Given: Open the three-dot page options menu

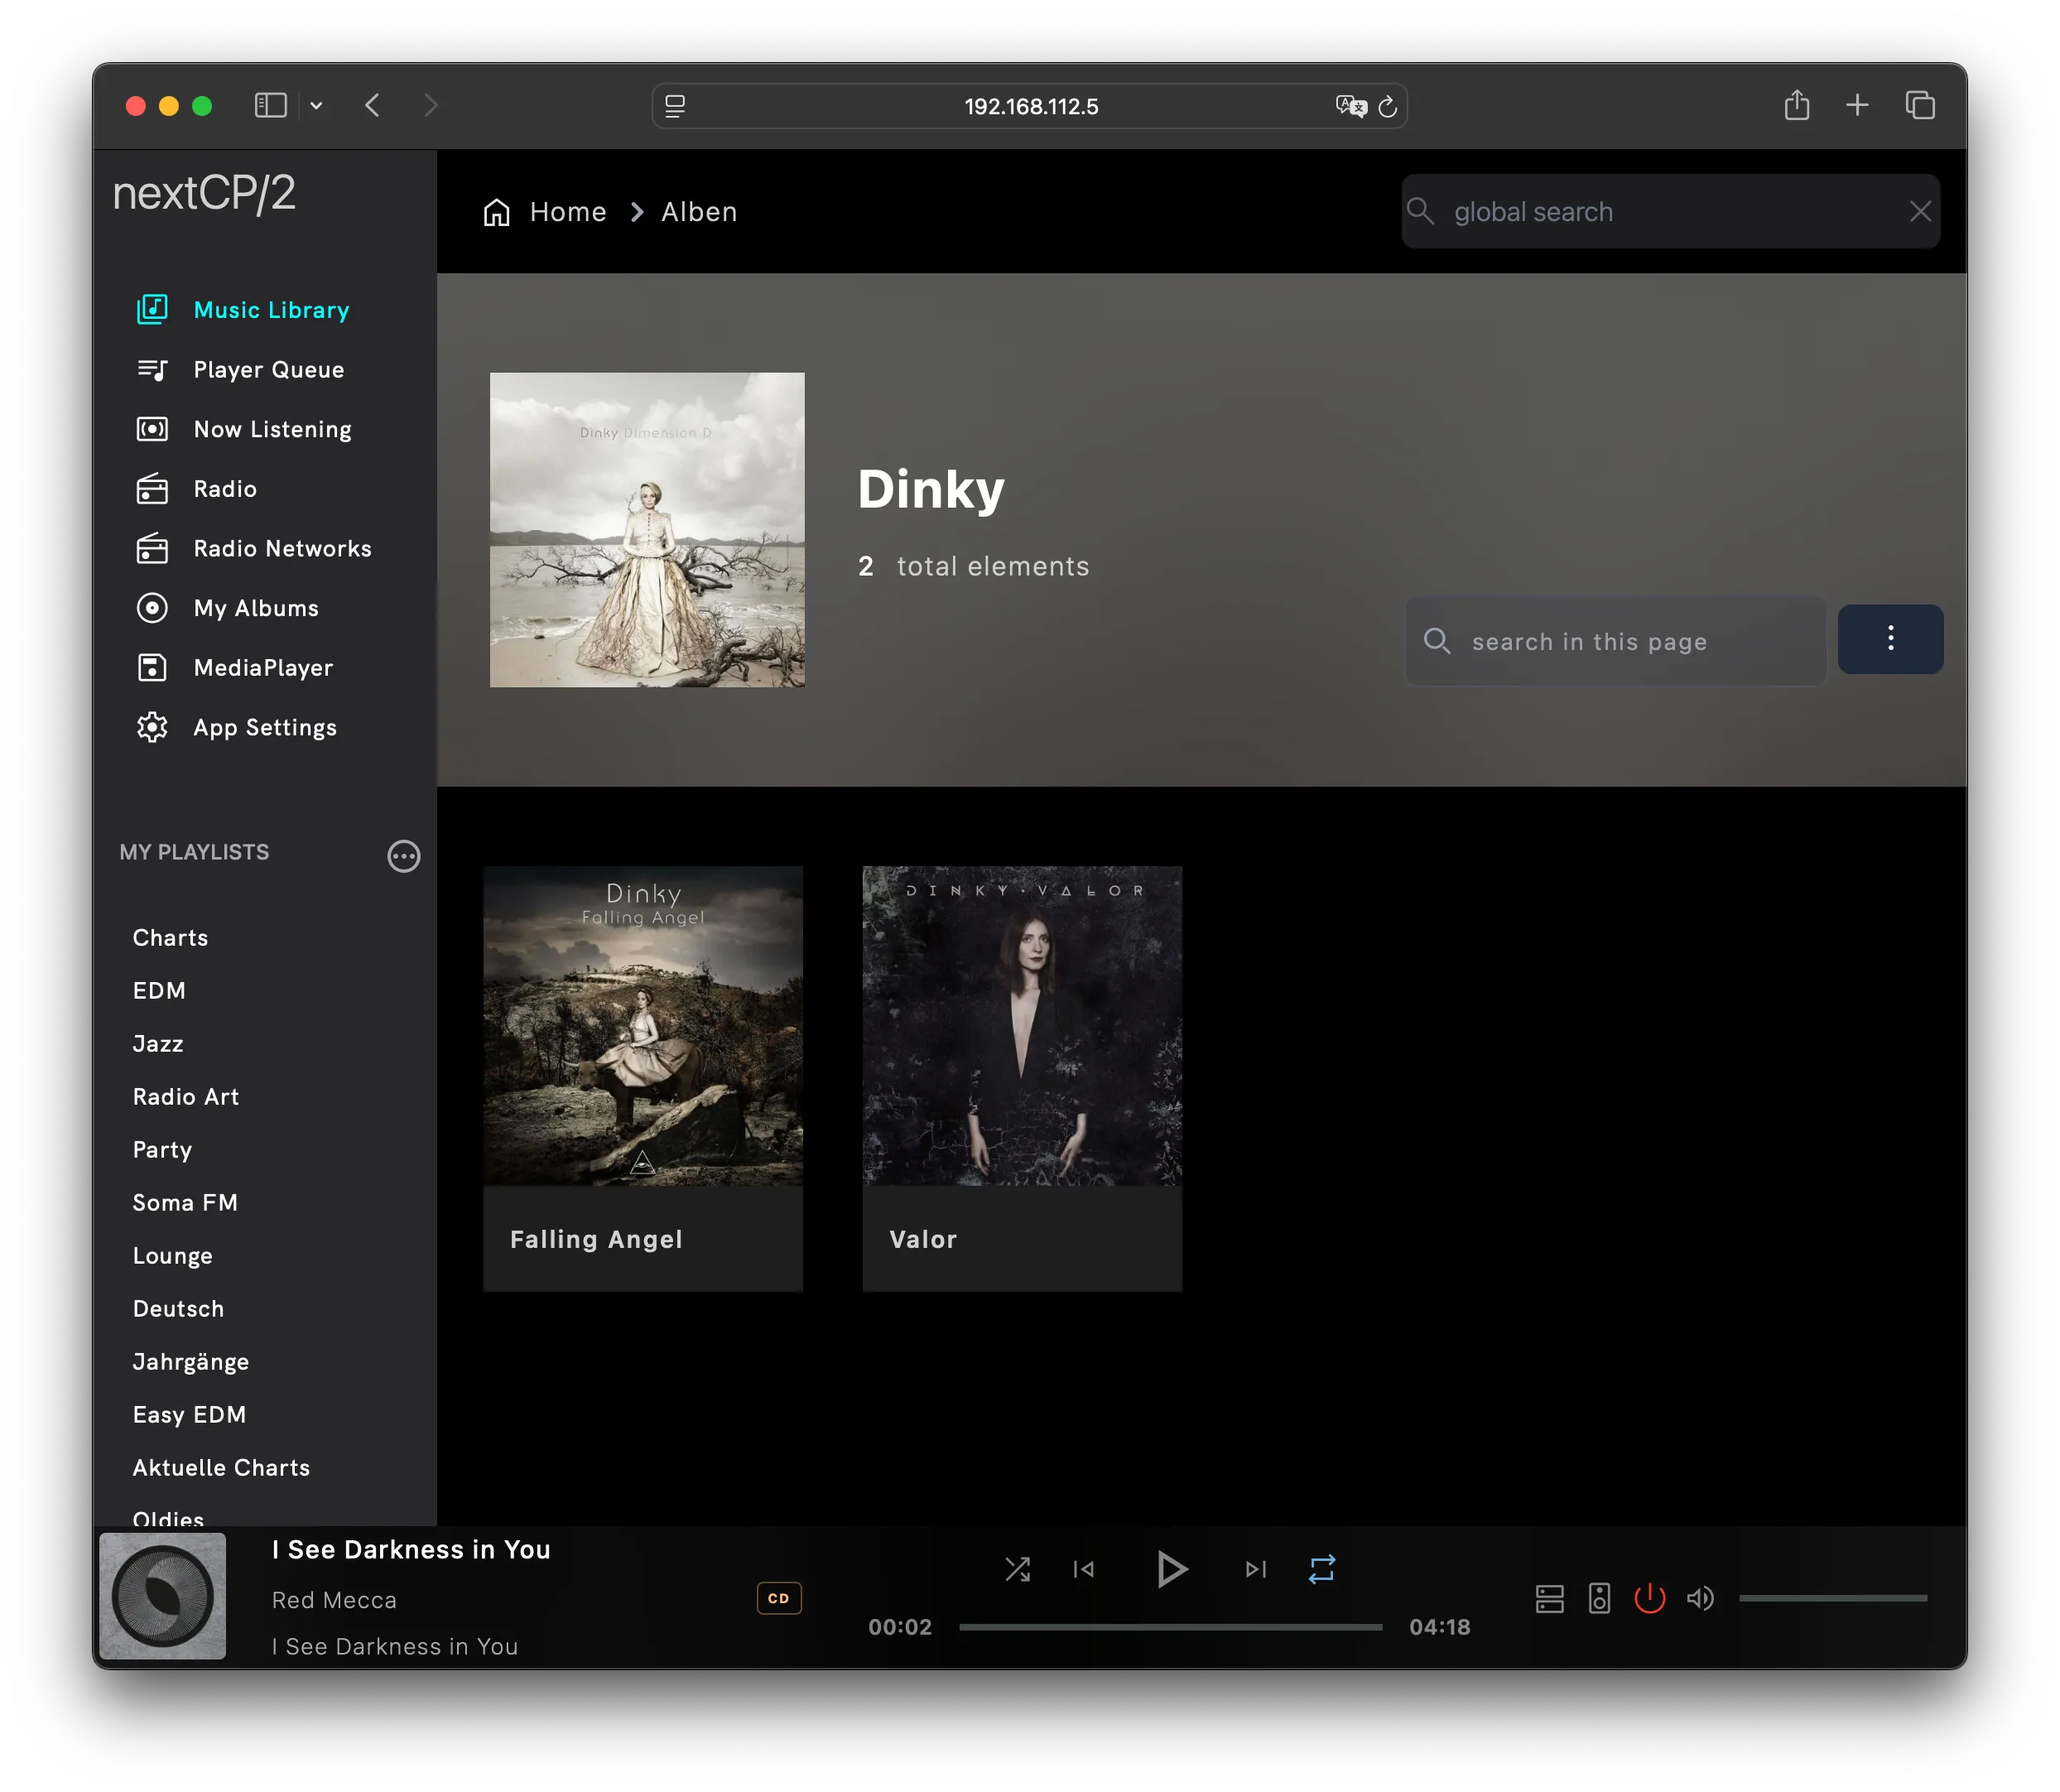Looking at the screenshot, I should coord(1890,639).
